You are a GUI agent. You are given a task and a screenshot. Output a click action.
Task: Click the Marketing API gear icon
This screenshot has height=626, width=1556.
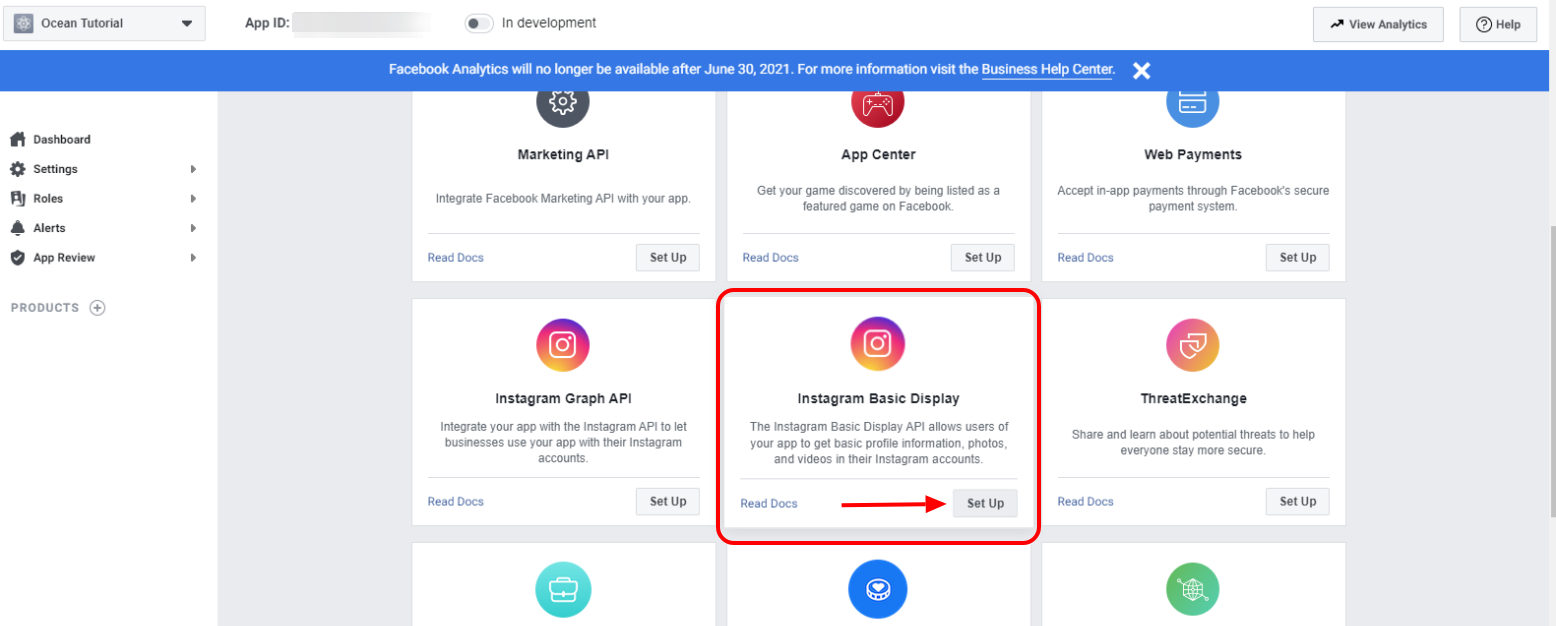click(563, 101)
